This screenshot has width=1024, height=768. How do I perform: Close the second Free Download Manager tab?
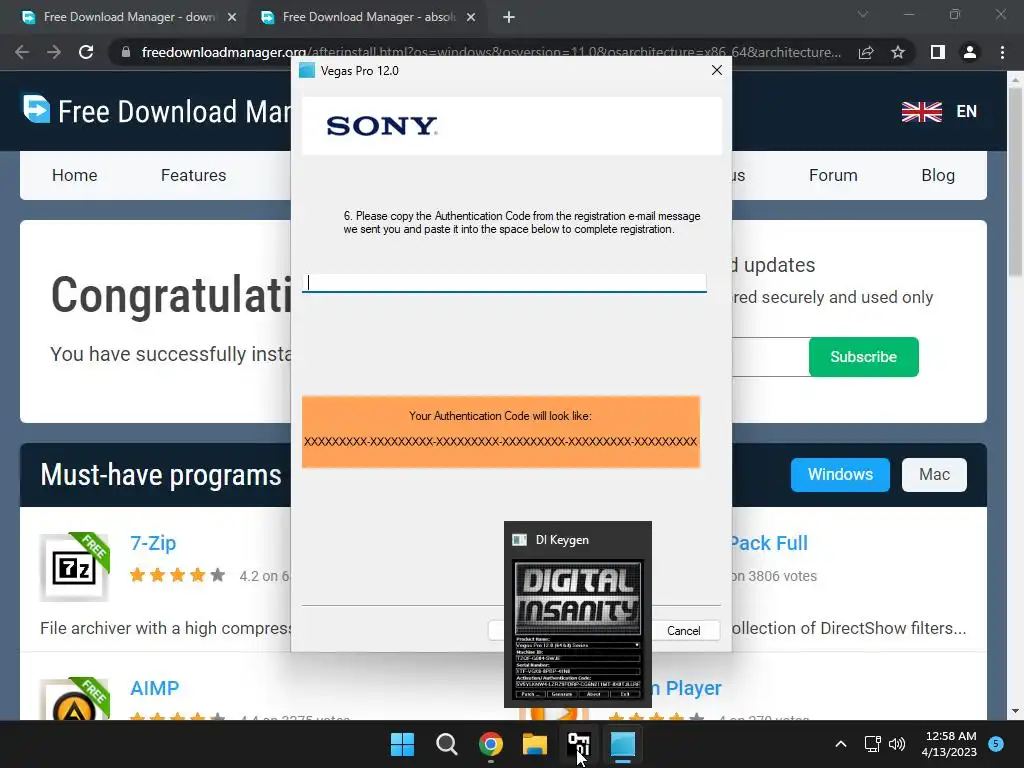click(x=471, y=17)
